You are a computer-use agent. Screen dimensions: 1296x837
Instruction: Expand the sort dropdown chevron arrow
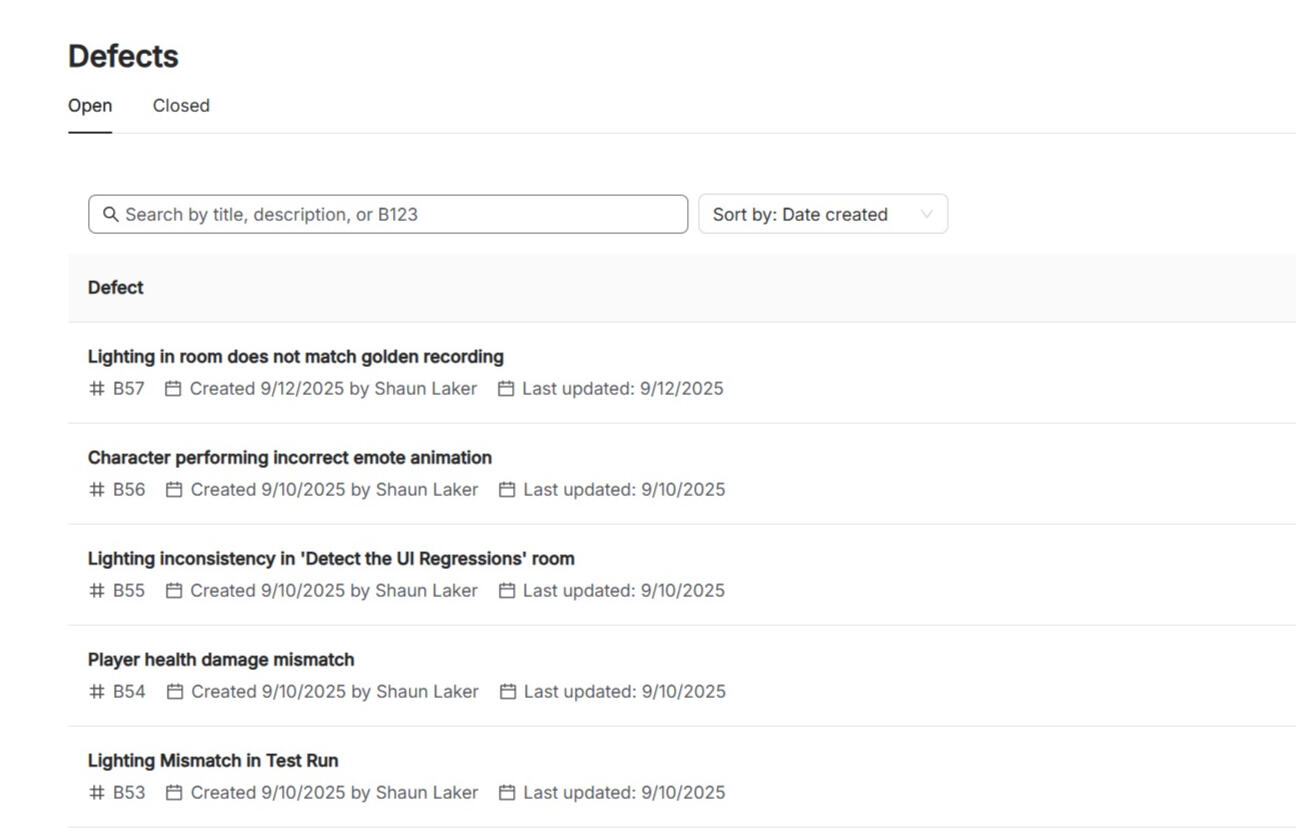tap(926, 214)
